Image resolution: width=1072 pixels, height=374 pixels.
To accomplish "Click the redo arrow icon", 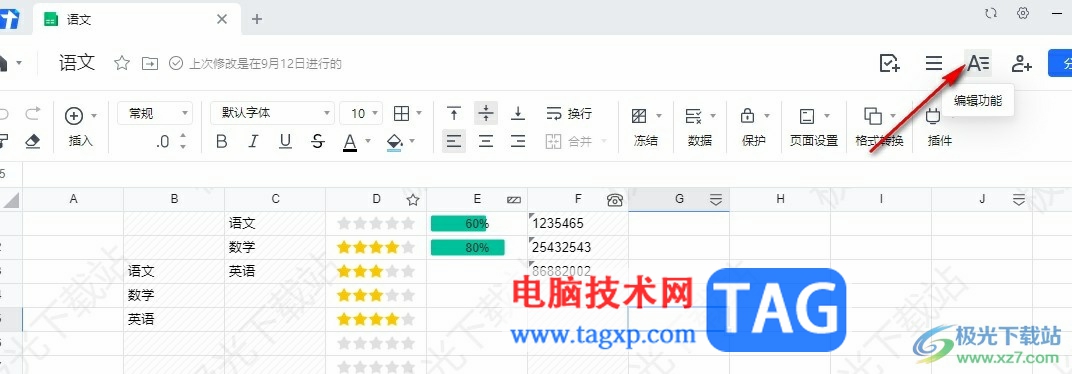I will pos(32,113).
